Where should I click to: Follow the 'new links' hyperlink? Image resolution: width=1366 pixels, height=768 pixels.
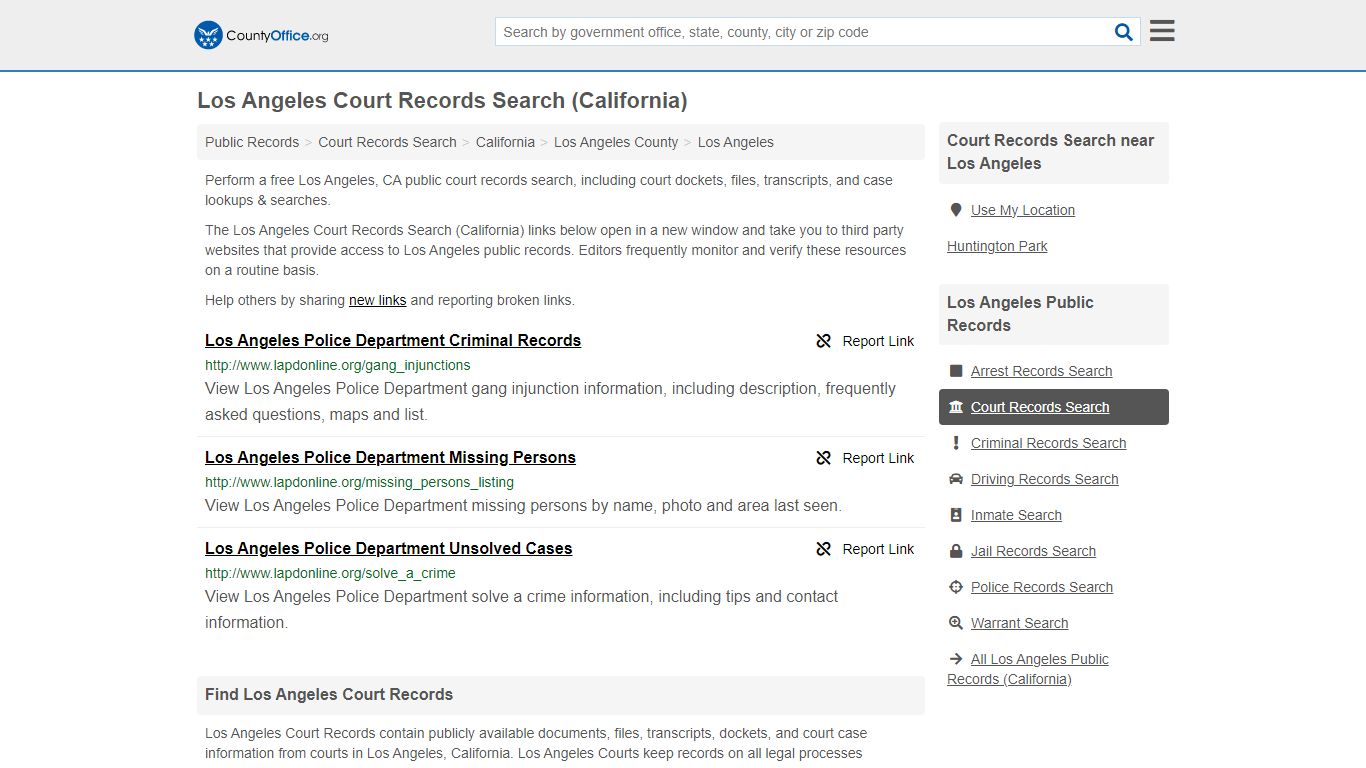coord(377,300)
